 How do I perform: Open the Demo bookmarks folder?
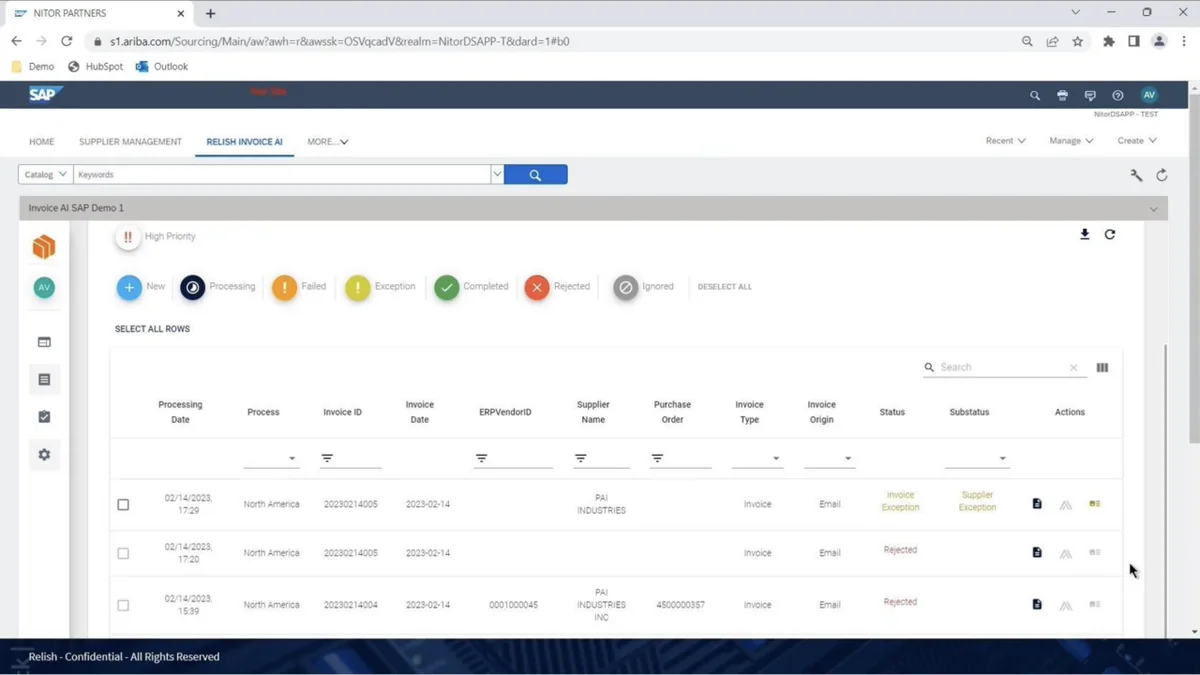[x=33, y=67]
